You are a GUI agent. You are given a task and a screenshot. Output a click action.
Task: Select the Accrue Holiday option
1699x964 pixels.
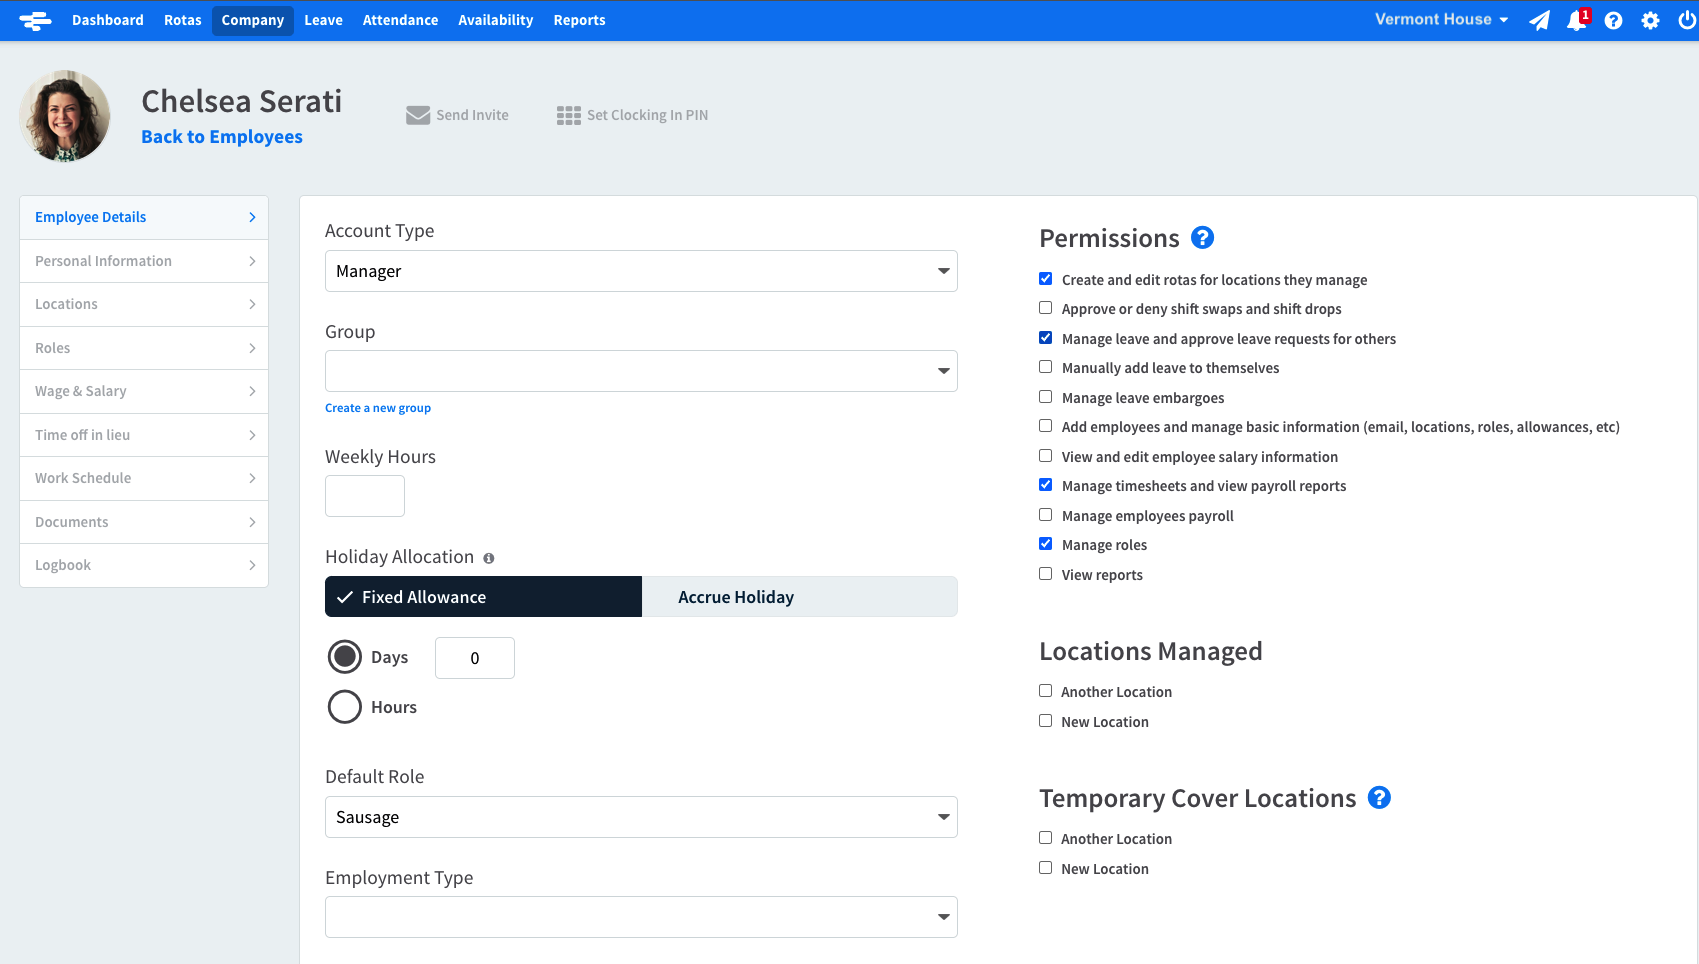tap(735, 596)
